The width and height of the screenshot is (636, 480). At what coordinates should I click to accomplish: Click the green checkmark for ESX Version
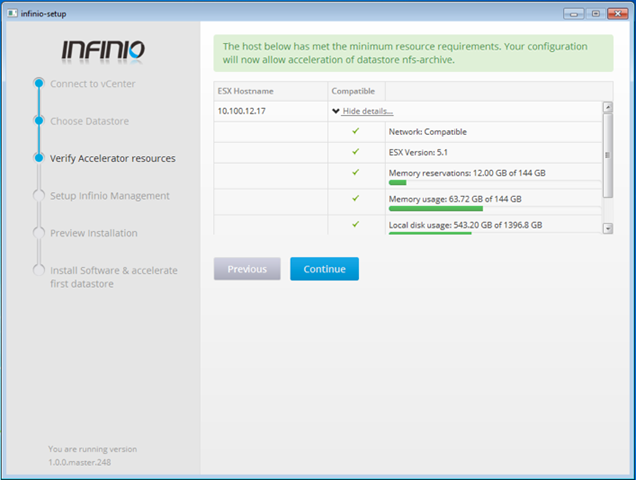click(x=355, y=152)
